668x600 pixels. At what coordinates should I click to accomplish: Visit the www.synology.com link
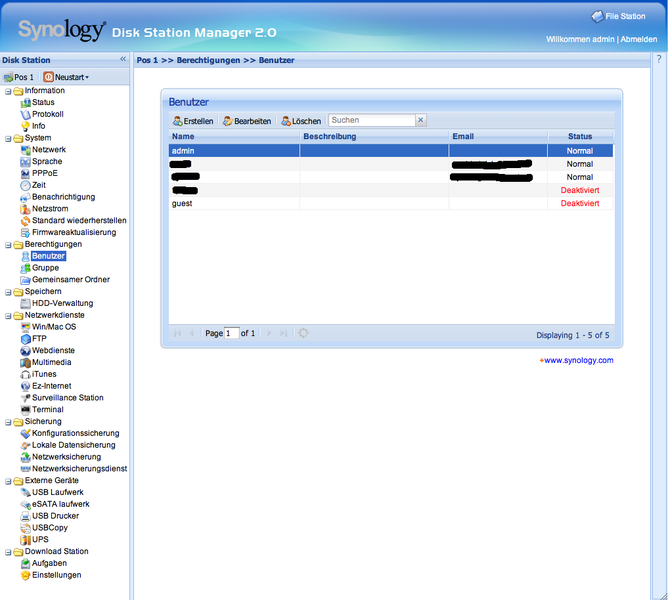coord(578,360)
